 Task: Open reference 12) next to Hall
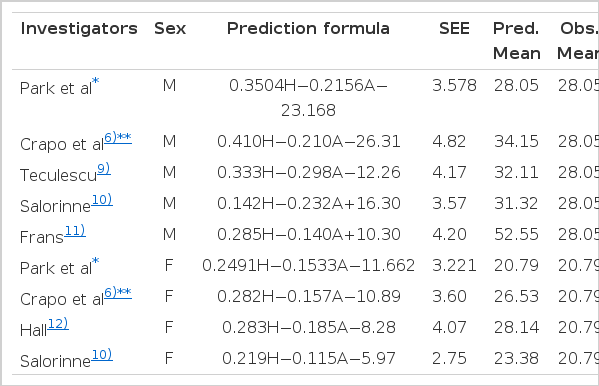tap(58, 323)
